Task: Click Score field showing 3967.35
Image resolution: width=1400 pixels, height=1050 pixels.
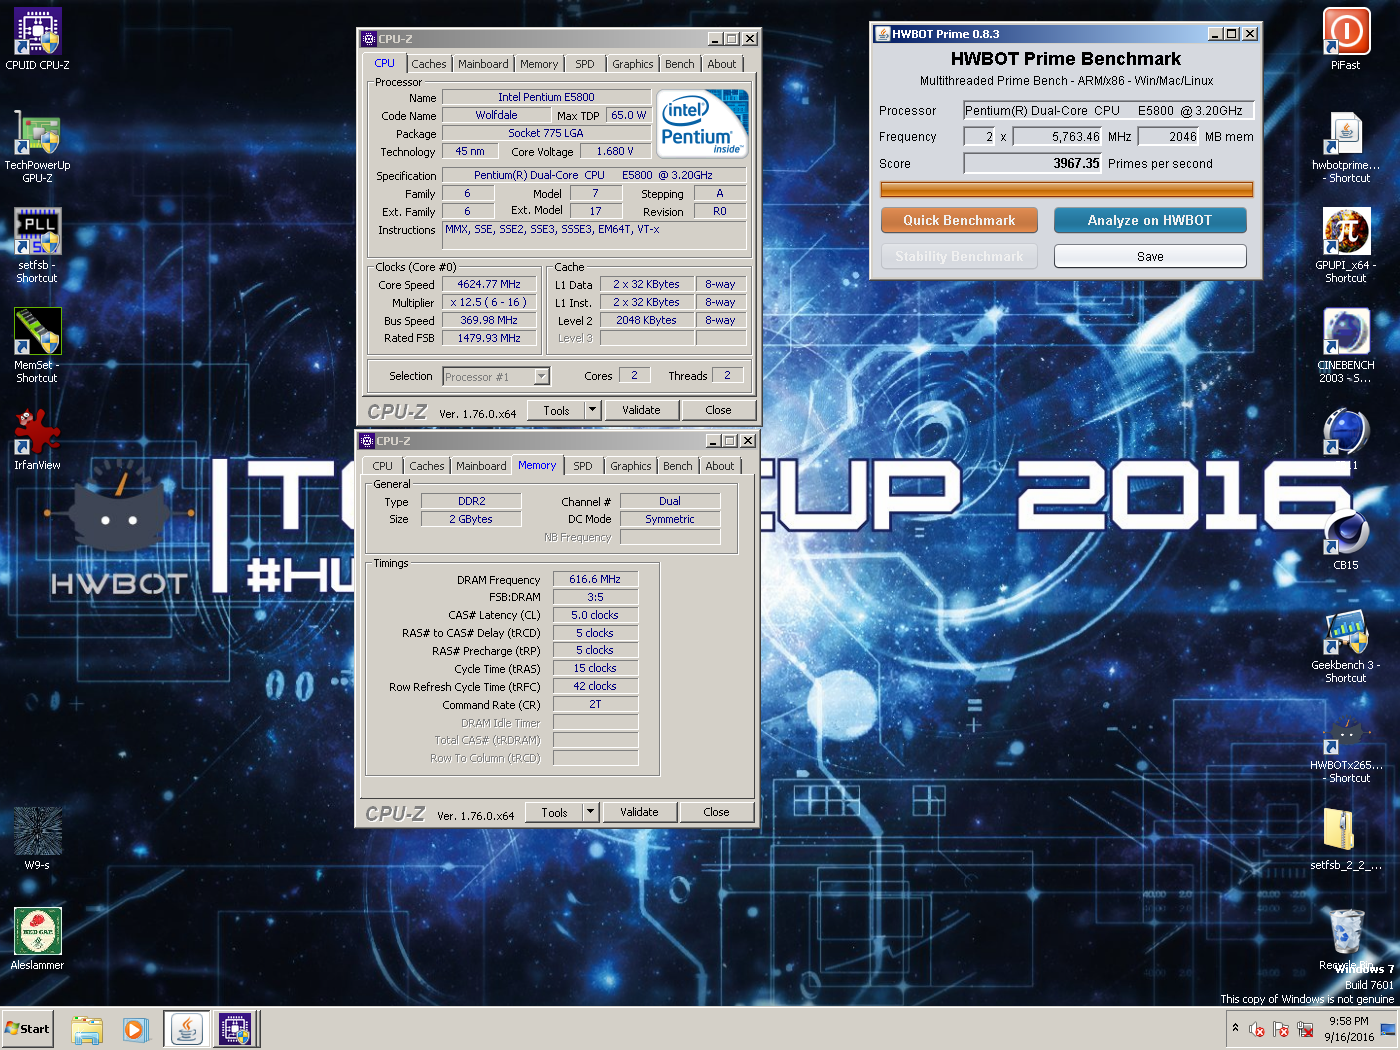Action: 1033,163
